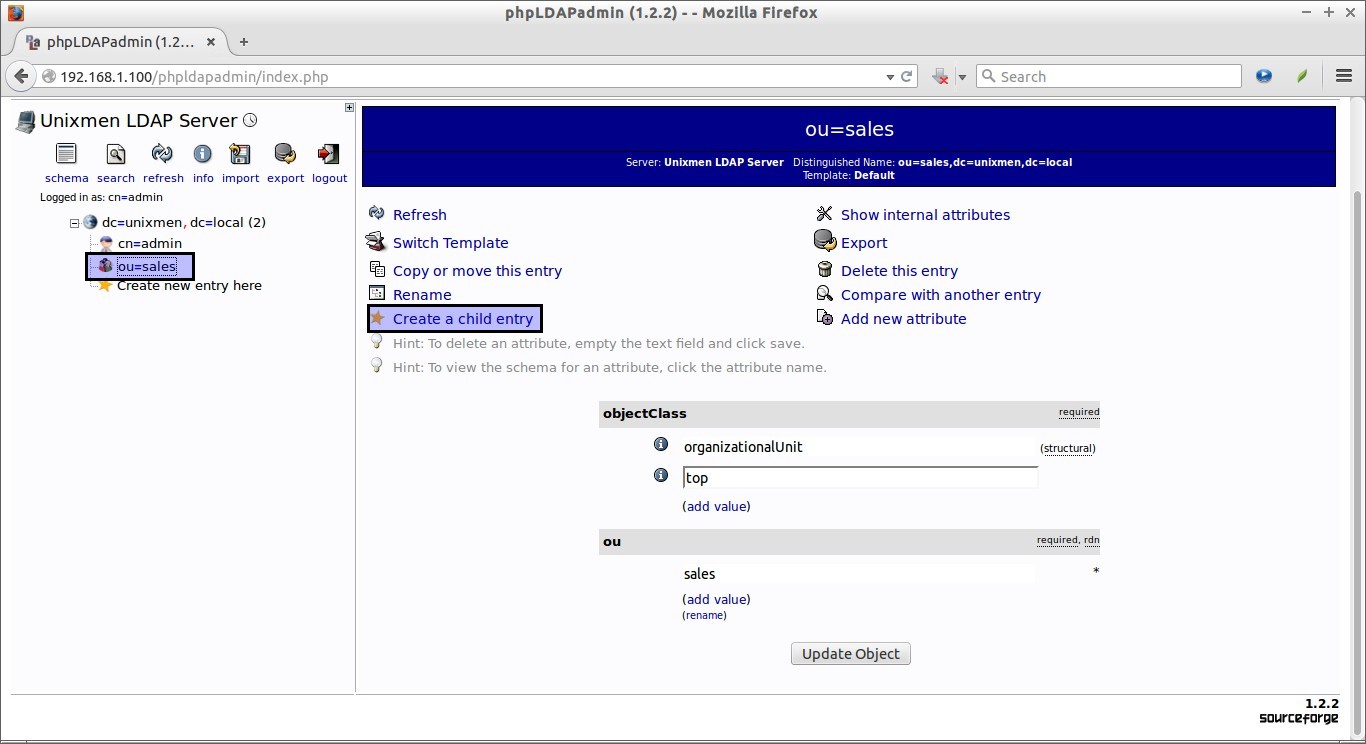
Task: Collapse the dc=unixmen, dc=local tree node
Action: pyautogui.click(x=74, y=223)
